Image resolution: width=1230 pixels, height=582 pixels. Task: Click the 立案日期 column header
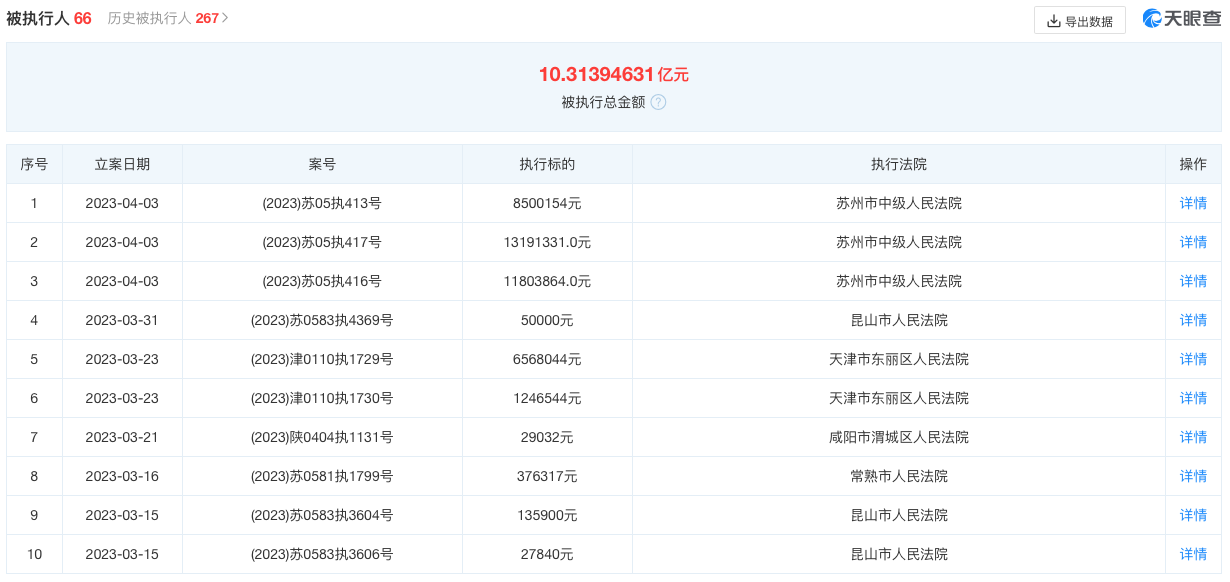[122, 164]
